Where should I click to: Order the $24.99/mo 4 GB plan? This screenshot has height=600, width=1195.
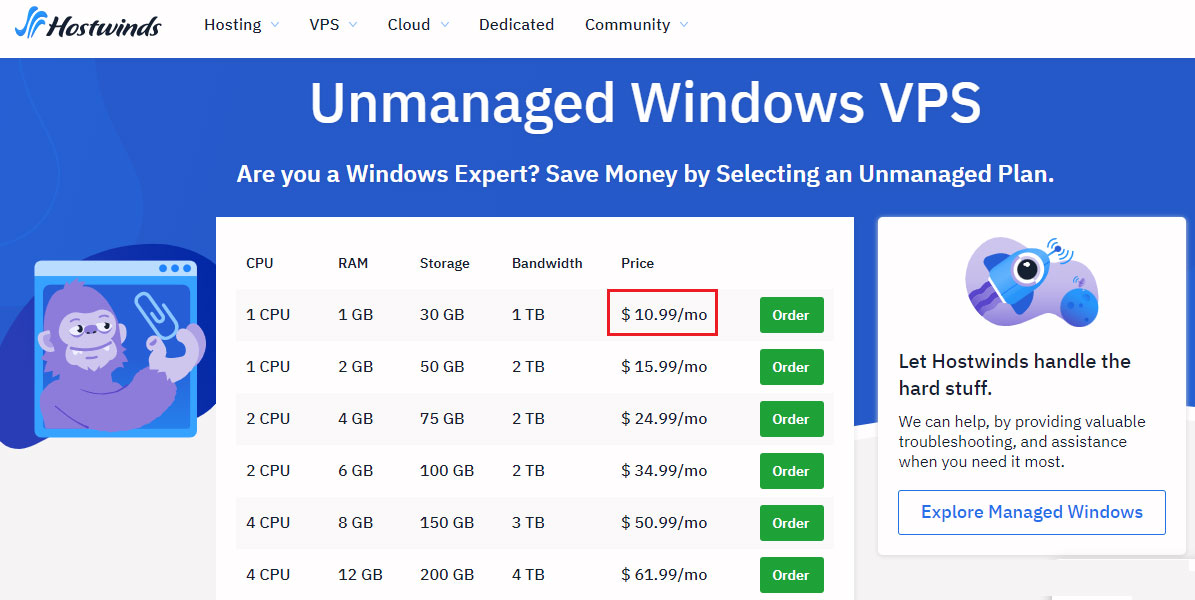791,419
